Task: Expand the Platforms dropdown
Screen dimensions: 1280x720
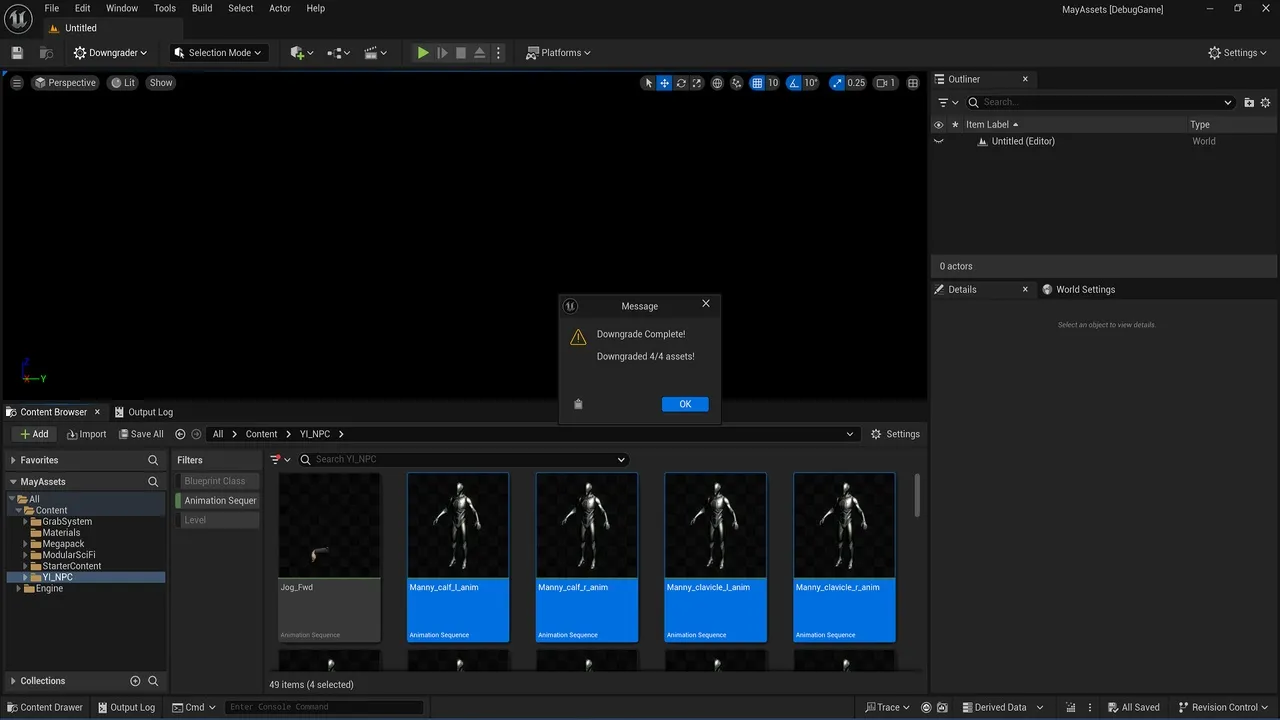Action: 558,53
